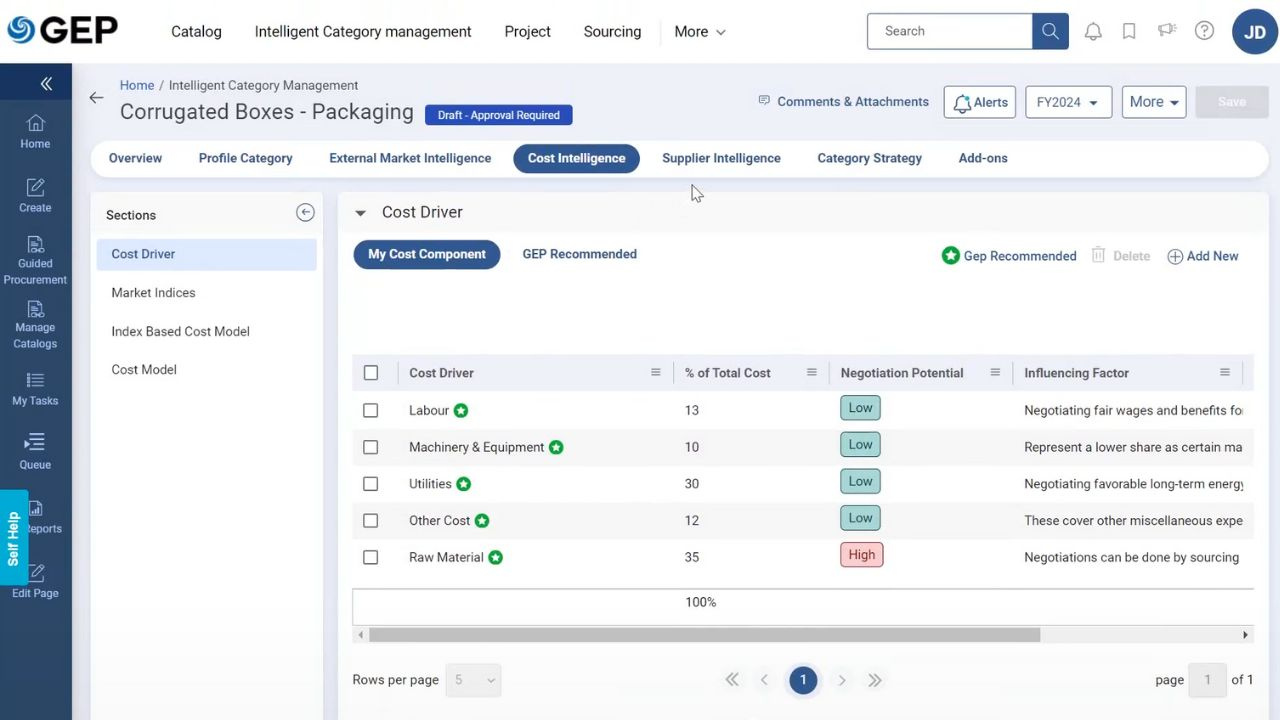This screenshot has height=720, width=1280.
Task: Open the Self Help side tab
Action: [x=13, y=538]
